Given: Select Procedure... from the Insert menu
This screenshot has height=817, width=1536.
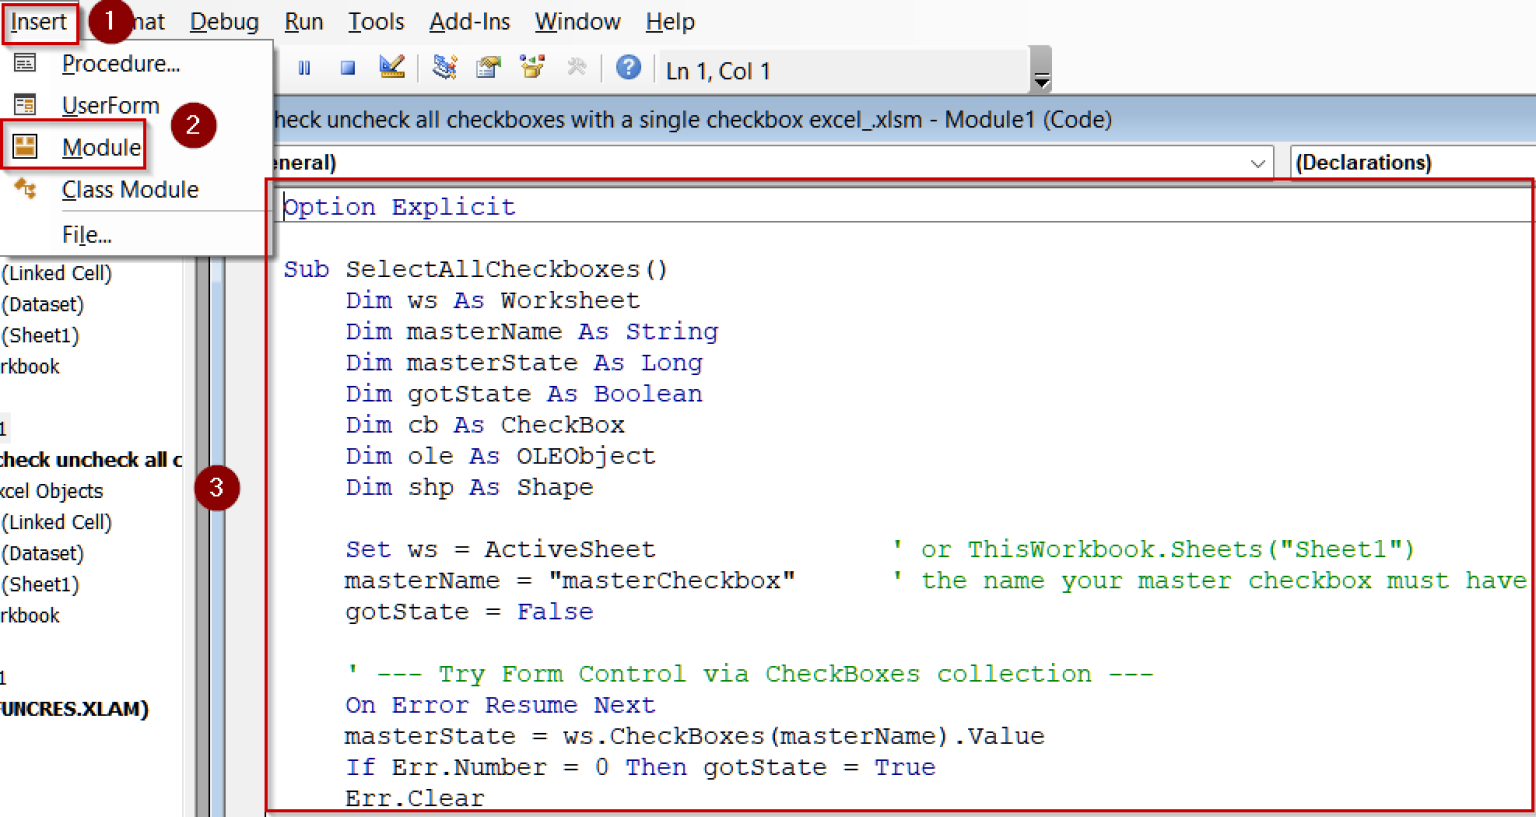Looking at the screenshot, I should tap(120, 64).
